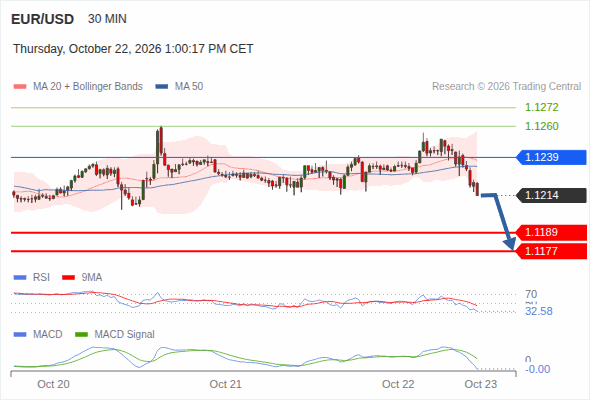590x400 pixels.
Task: Click the MA 20 + Bollinger Bands legend label
Action: 88,87
